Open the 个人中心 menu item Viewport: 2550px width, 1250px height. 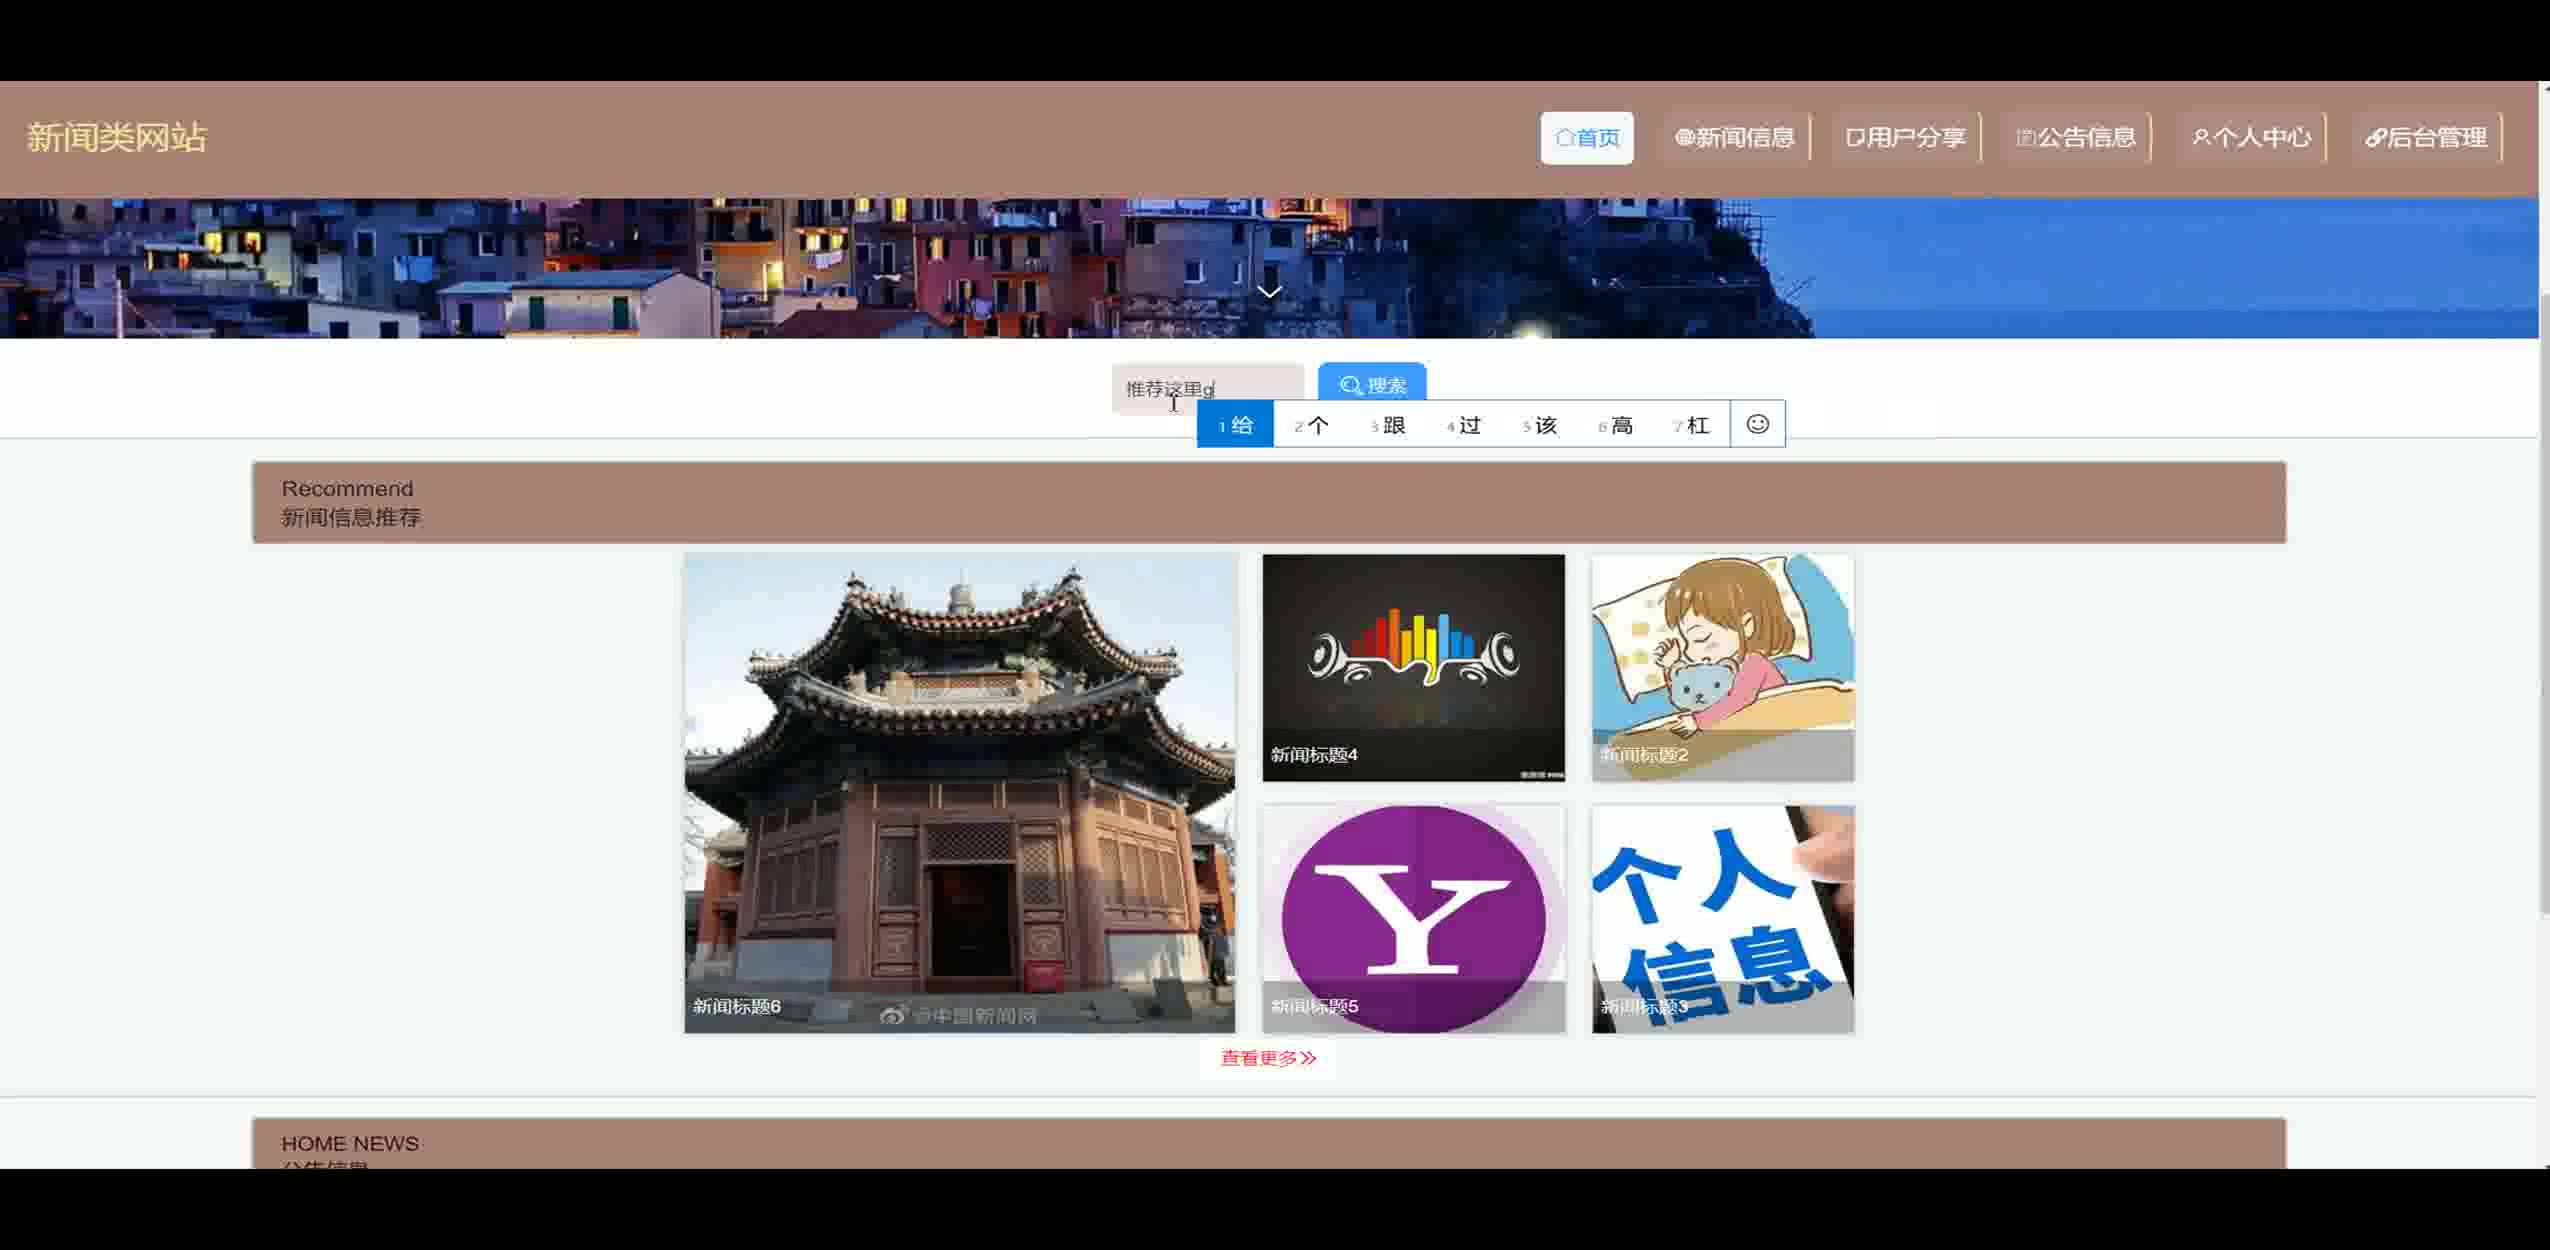(x=2251, y=138)
